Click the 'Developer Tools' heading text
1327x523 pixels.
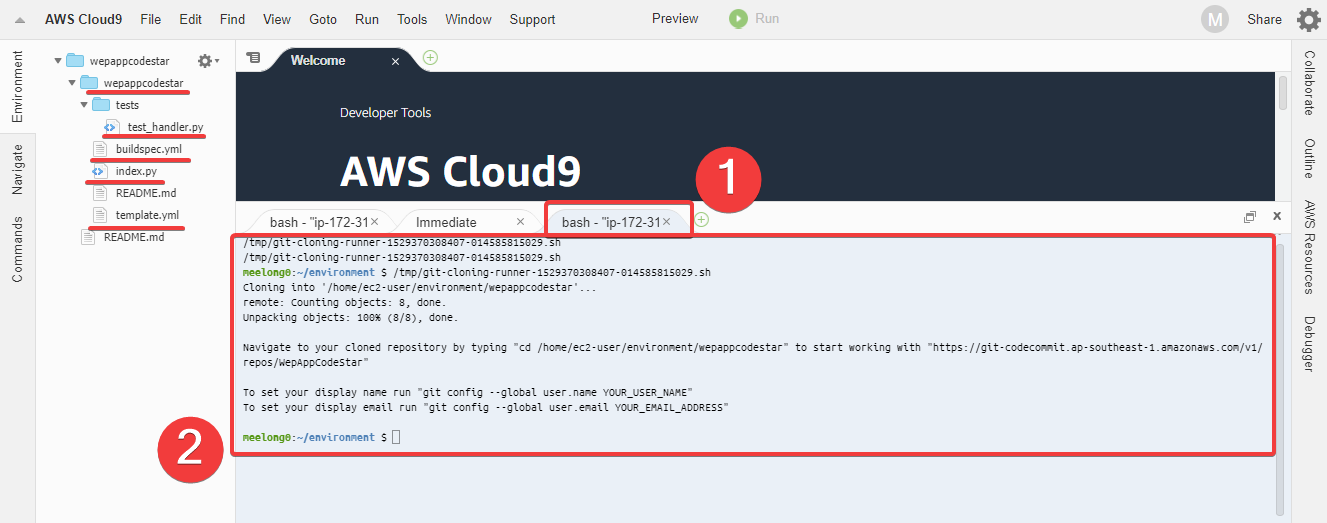386,113
